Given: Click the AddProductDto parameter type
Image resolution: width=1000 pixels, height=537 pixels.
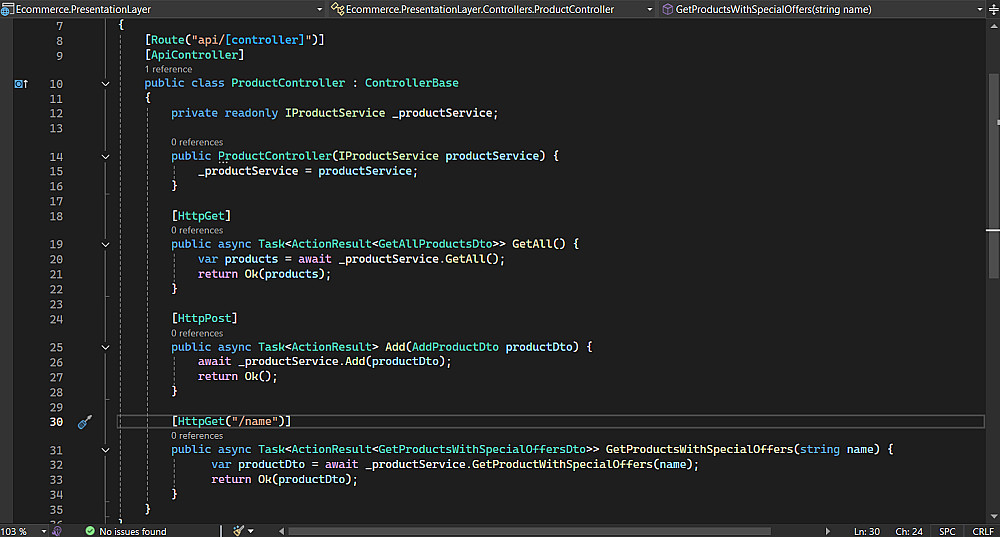Looking at the screenshot, I should [x=455, y=347].
